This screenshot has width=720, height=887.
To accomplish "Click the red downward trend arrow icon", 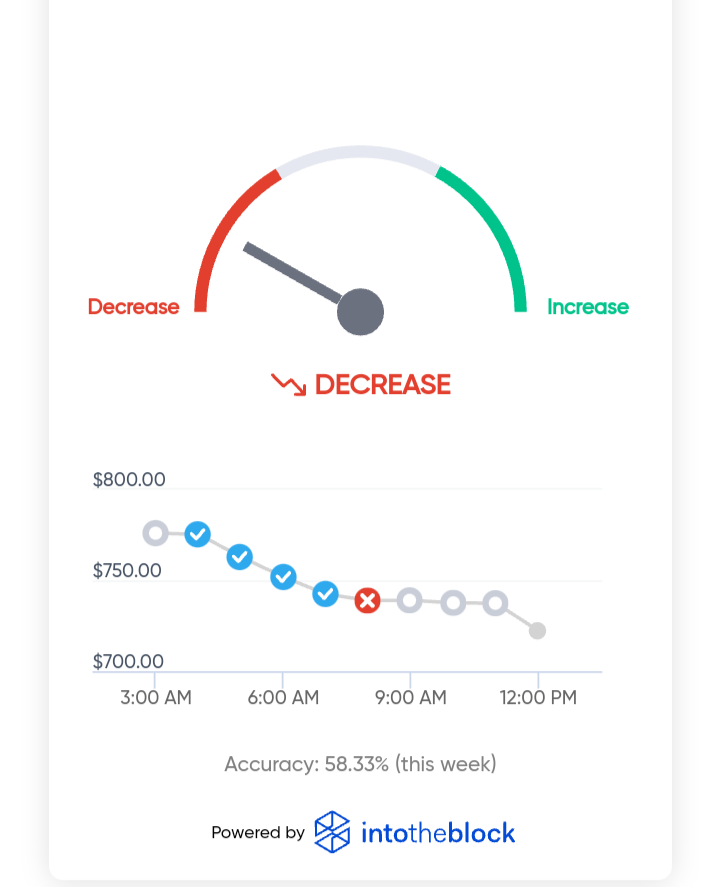I will click(x=288, y=385).
